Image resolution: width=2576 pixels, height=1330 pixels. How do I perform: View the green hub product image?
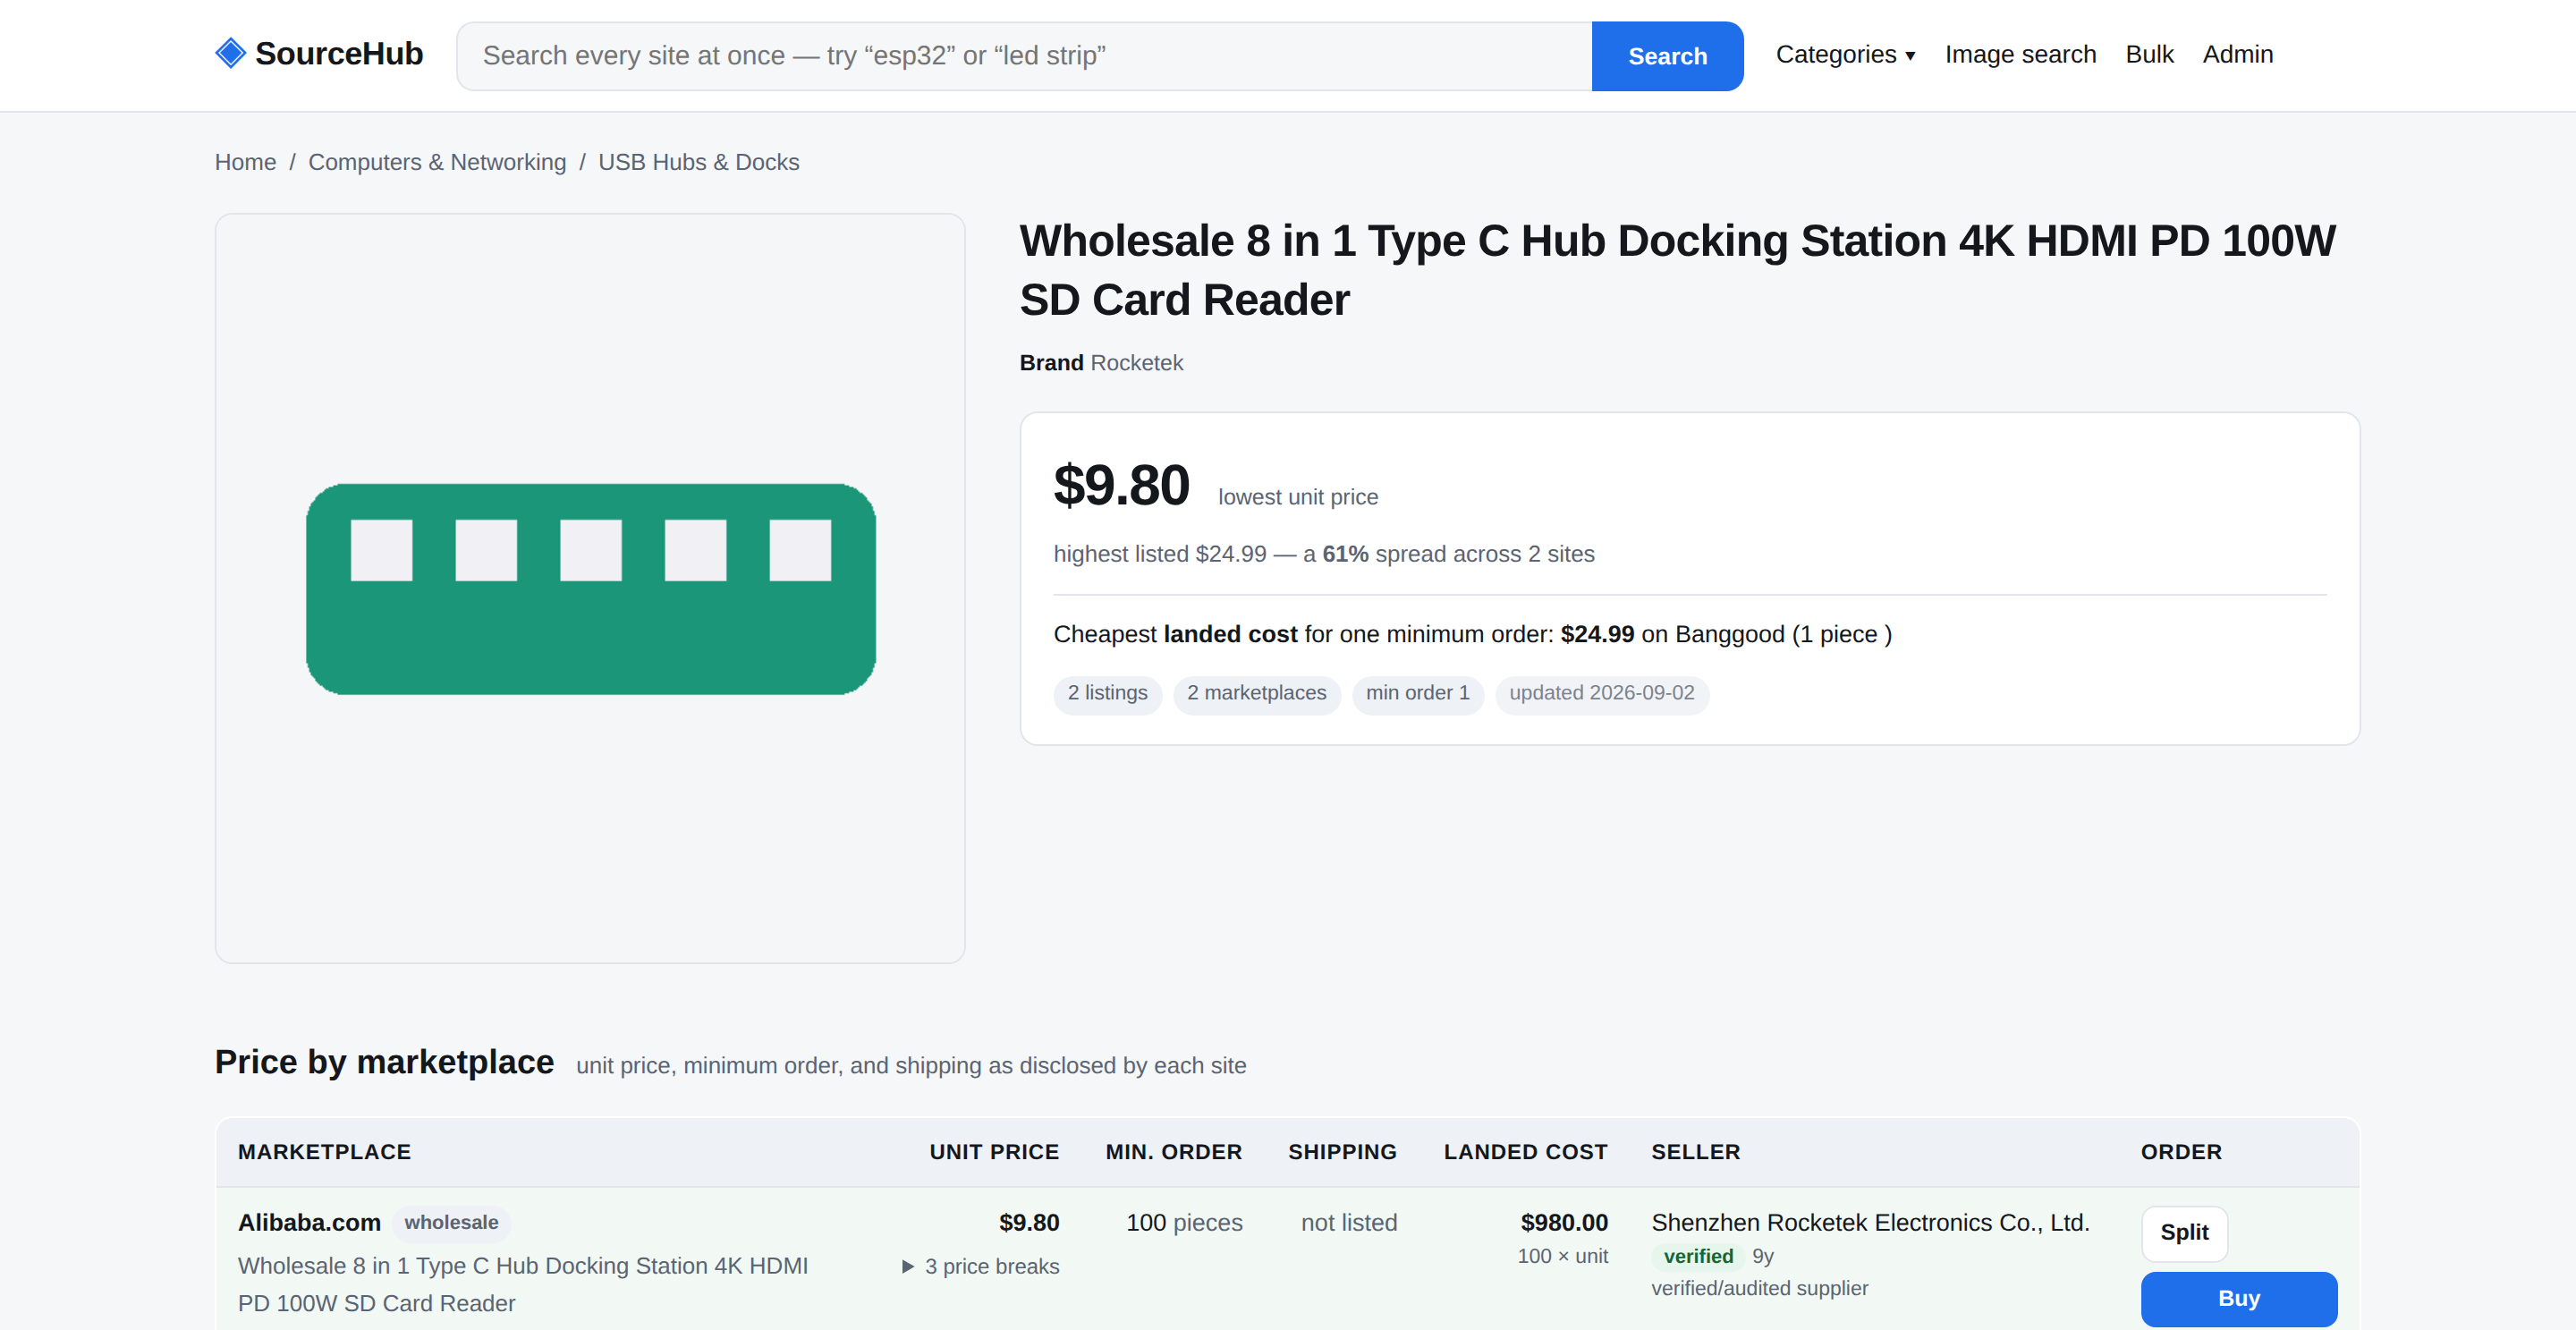click(591, 589)
